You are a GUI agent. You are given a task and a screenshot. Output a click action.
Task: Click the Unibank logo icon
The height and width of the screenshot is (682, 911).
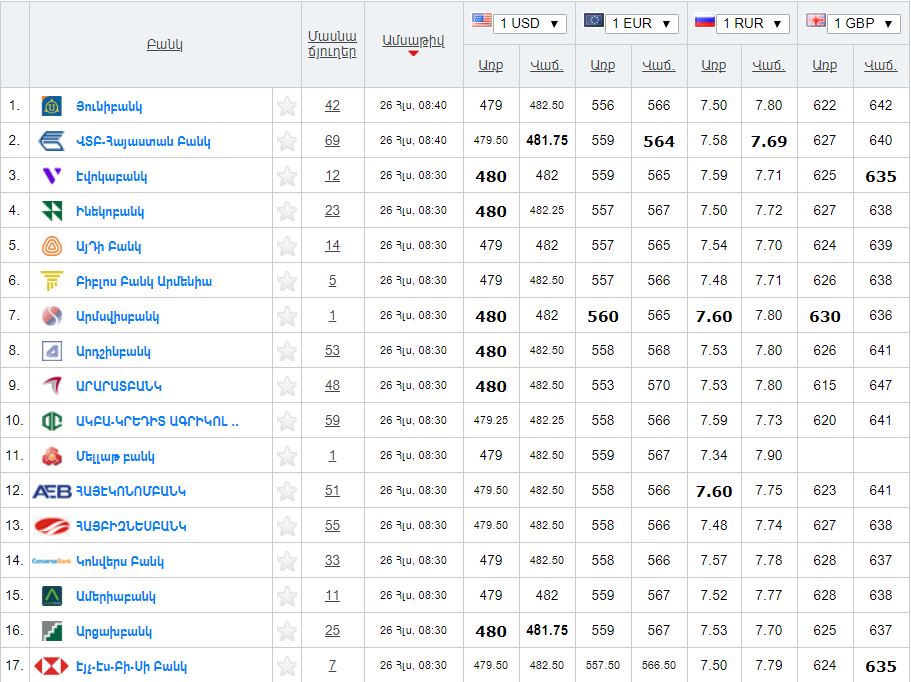pyautogui.click(x=52, y=106)
